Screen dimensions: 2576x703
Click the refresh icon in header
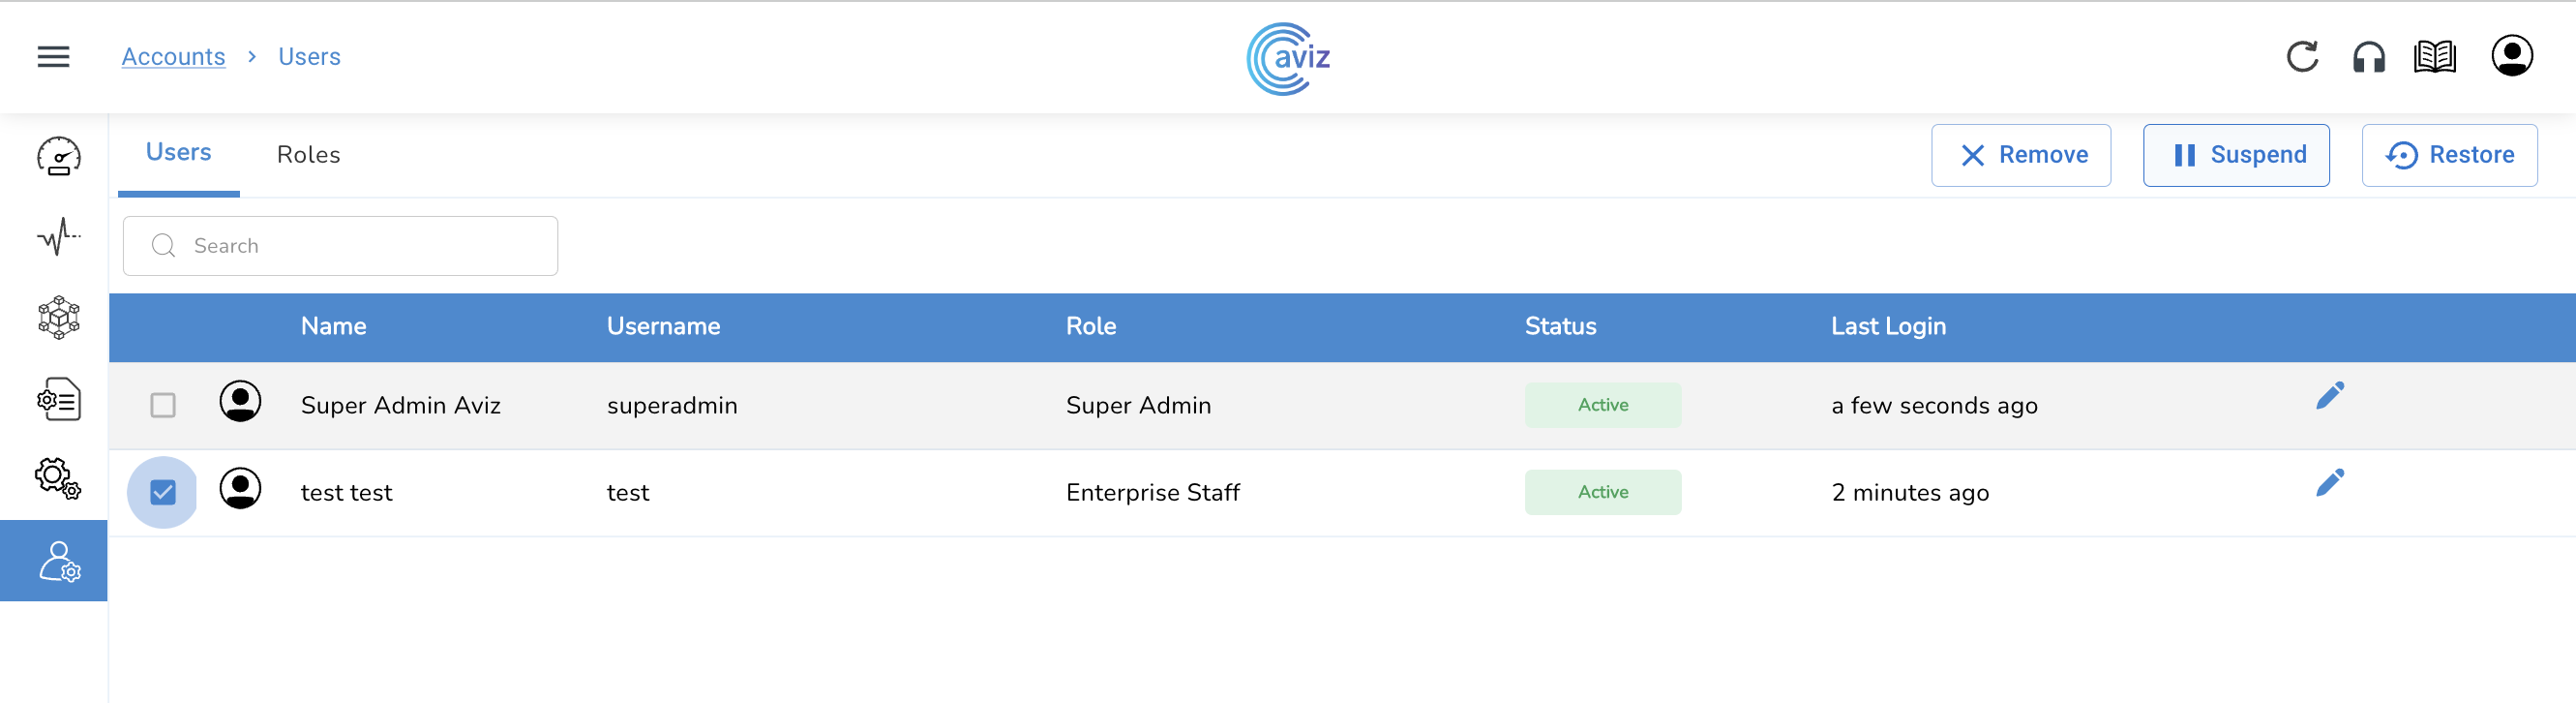point(2302,57)
